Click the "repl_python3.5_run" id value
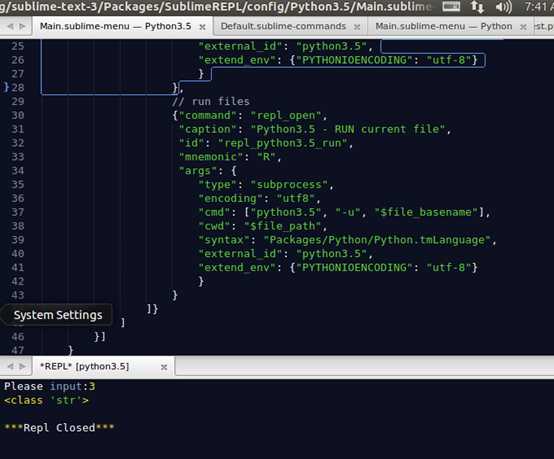 click(x=283, y=143)
